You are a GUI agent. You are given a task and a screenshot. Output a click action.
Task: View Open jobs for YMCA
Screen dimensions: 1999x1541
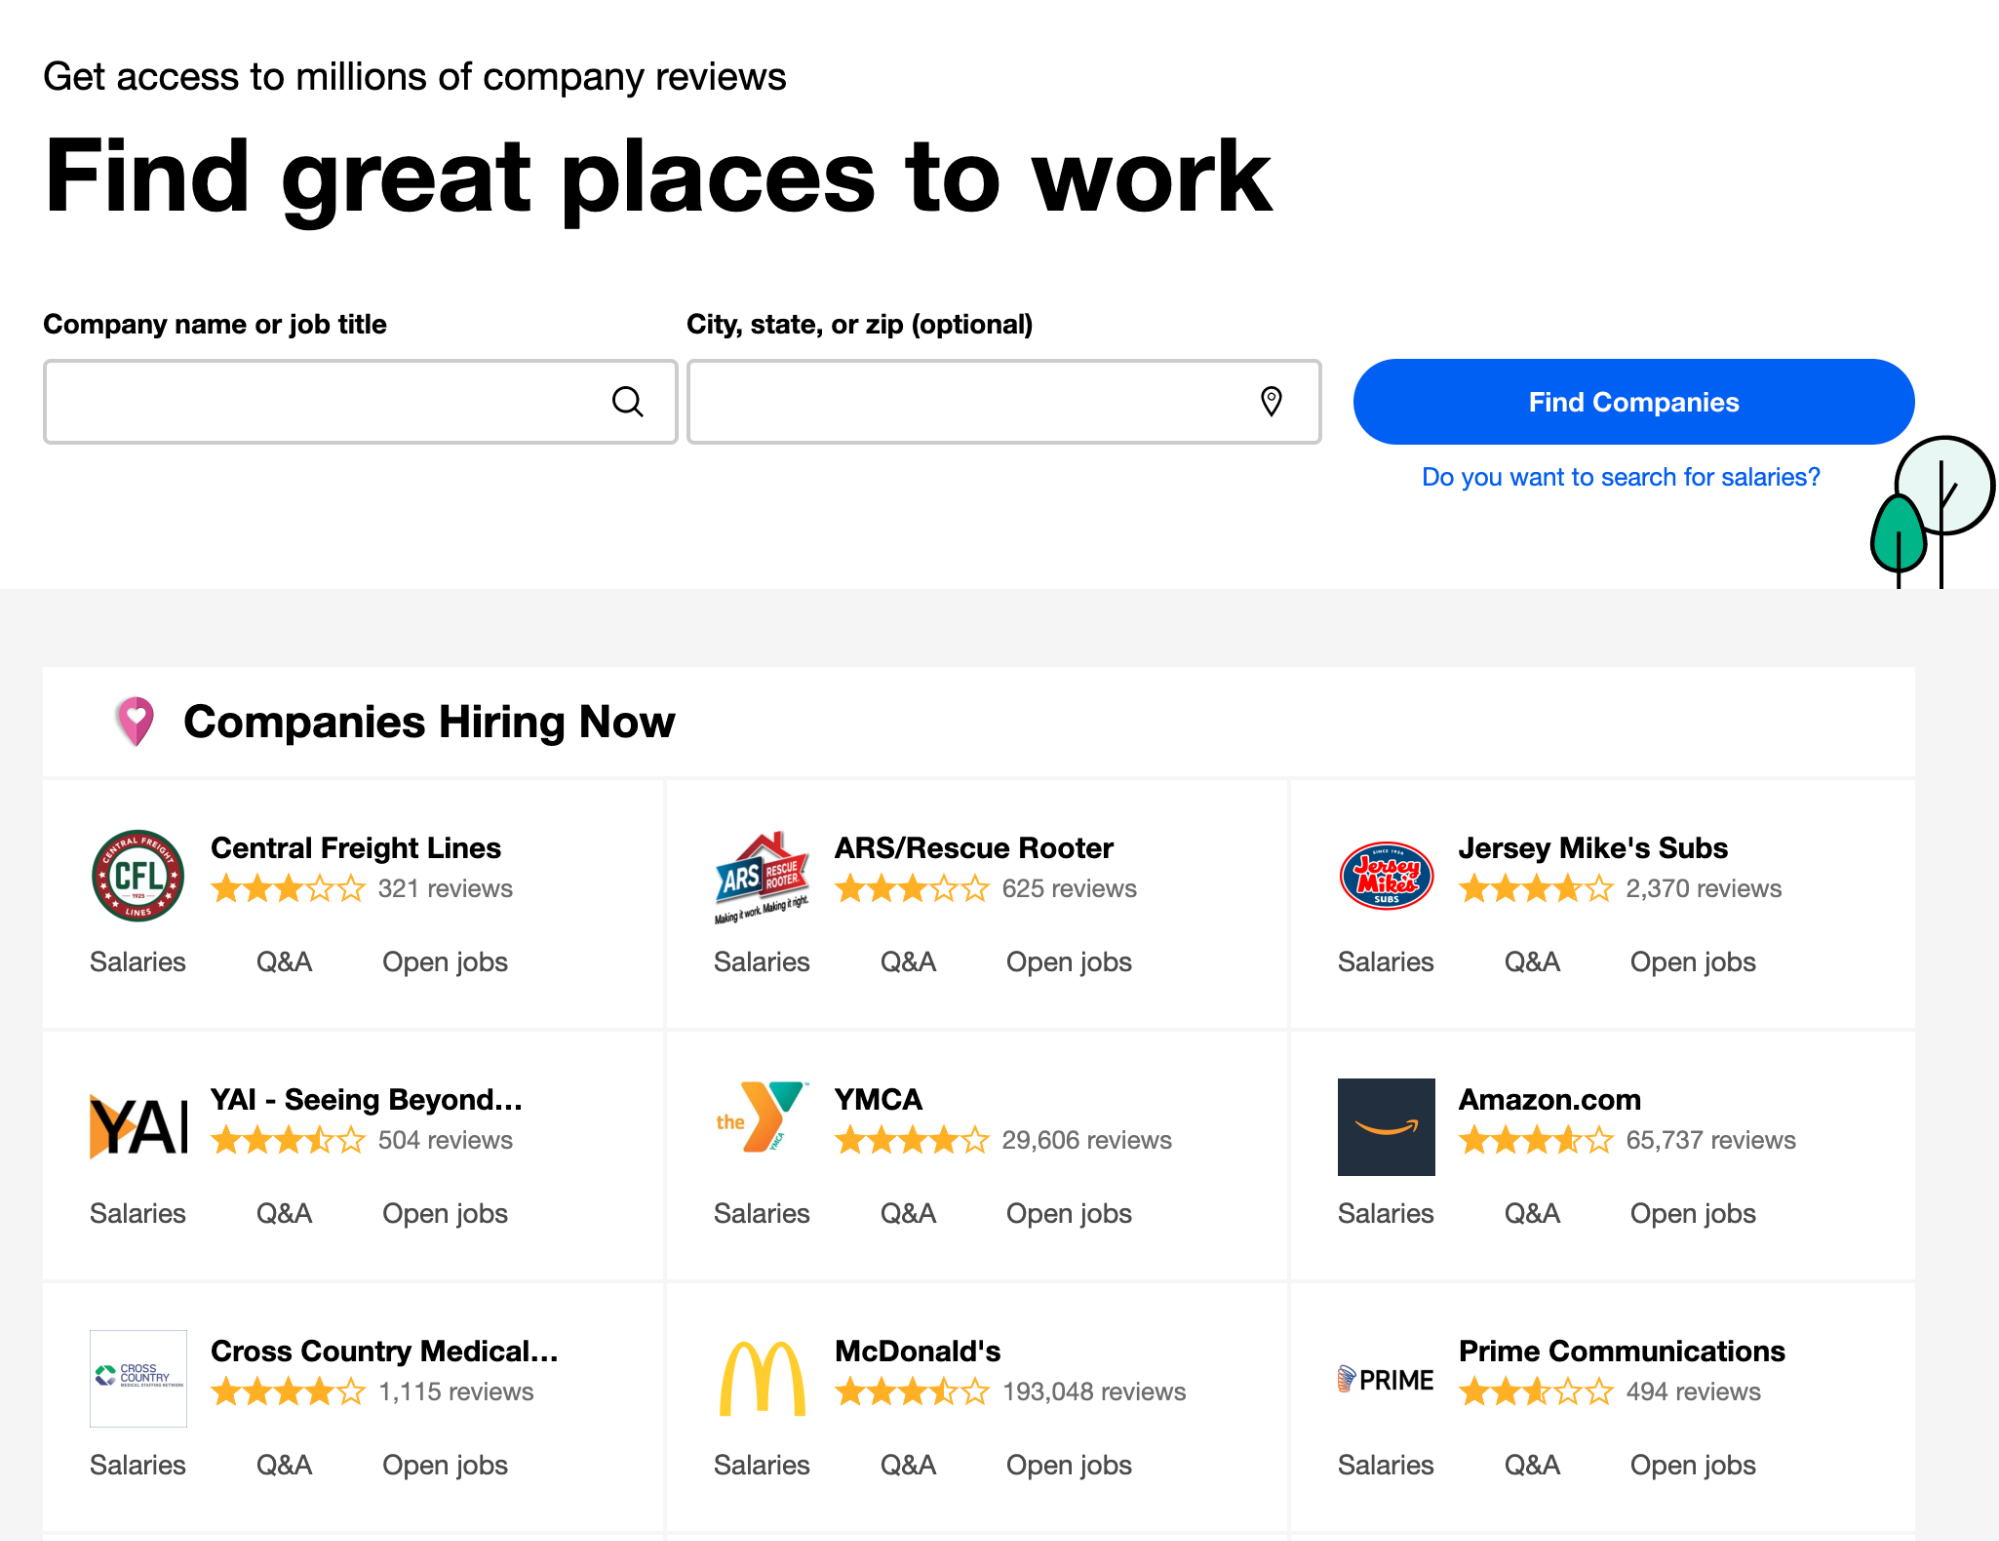tap(1069, 1214)
